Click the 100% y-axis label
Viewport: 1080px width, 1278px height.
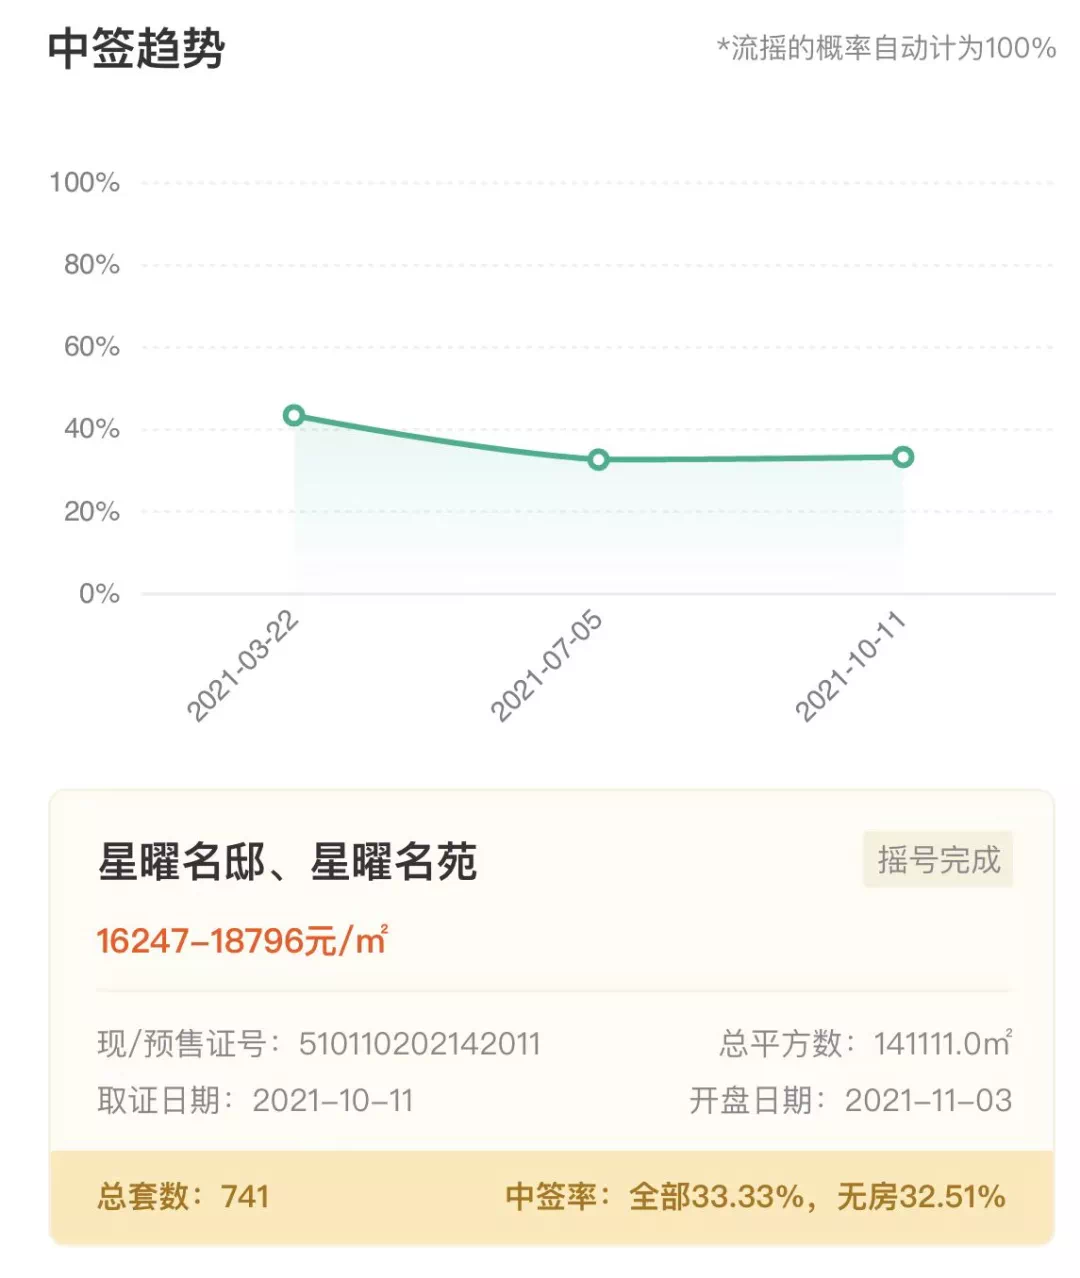(85, 183)
